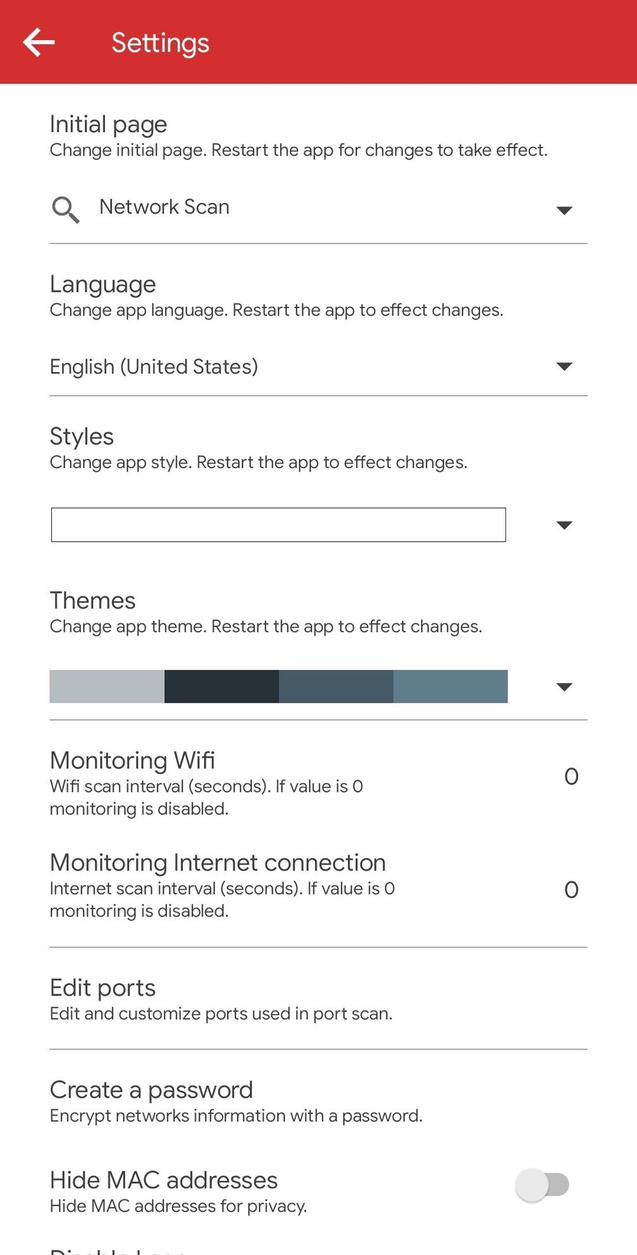637x1255 pixels.
Task: Click the magnifying glass icon beside Network Scan
Action: click(x=64, y=210)
